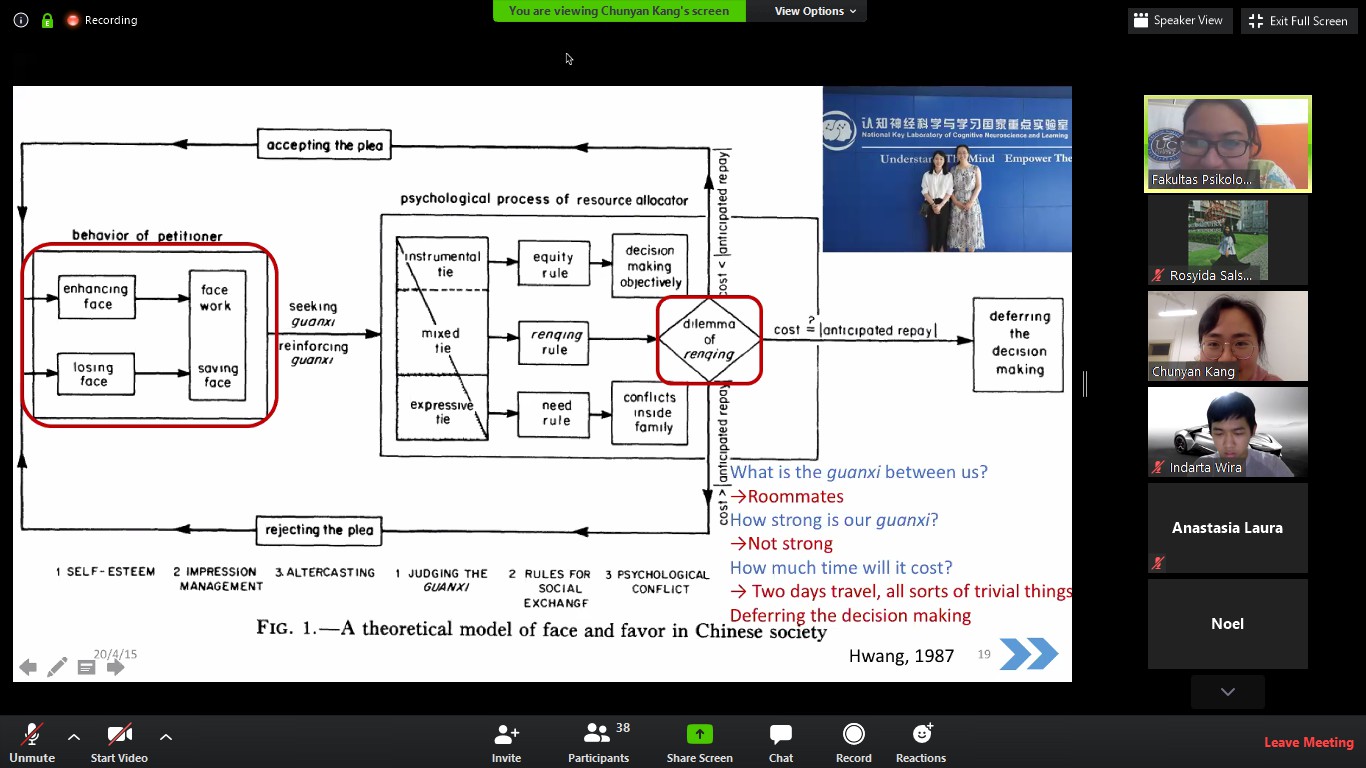The width and height of the screenshot is (1366, 768).
Task: Click the '→Roommates' answer text
Action: point(787,496)
